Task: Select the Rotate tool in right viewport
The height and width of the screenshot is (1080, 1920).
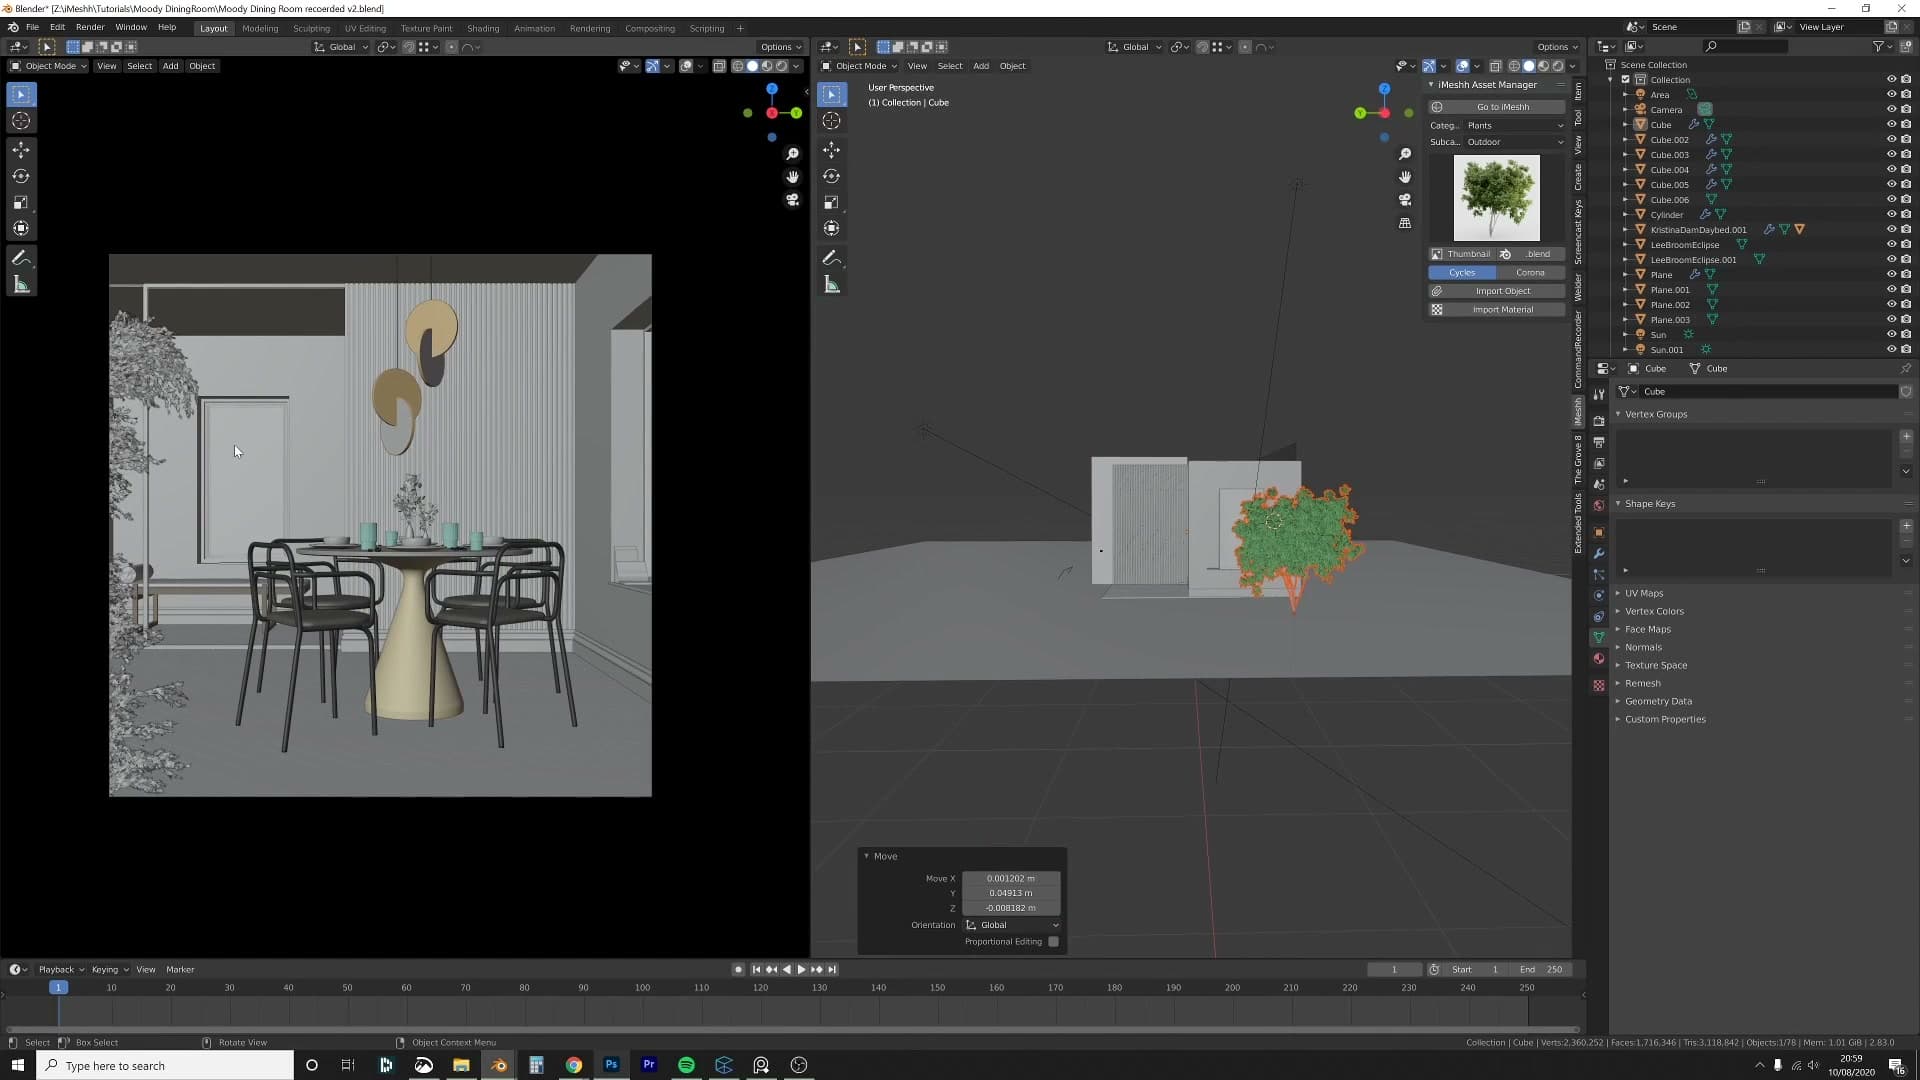Action: click(832, 176)
